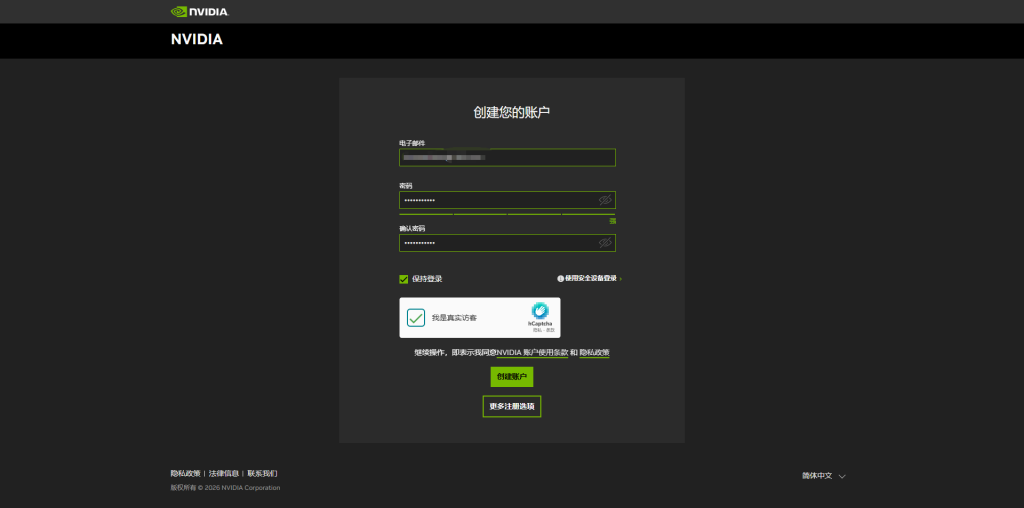Viewport: 1024px width, 508px height.
Task: Click the NVIDIA logo in top bar
Action: 200,12
